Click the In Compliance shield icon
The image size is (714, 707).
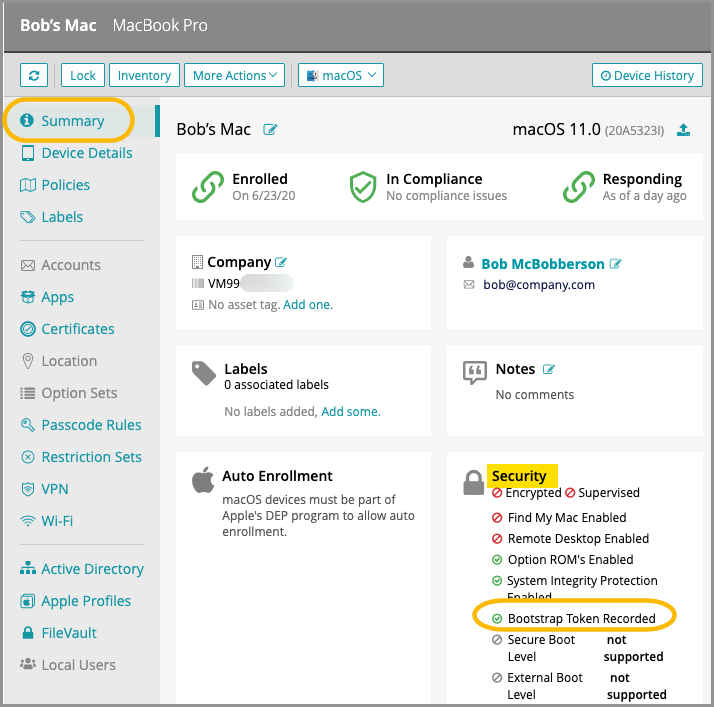[x=362, y=187]
